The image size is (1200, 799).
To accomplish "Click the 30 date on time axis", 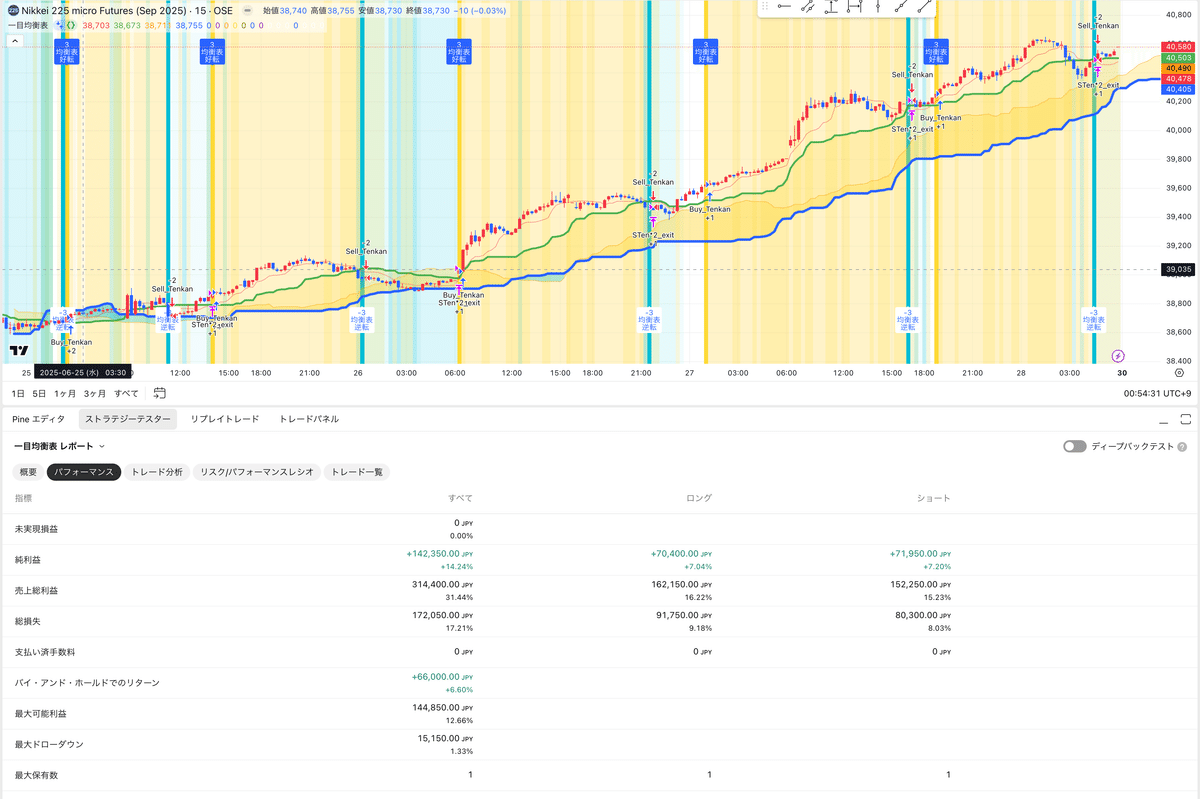I will (1122, 372).
